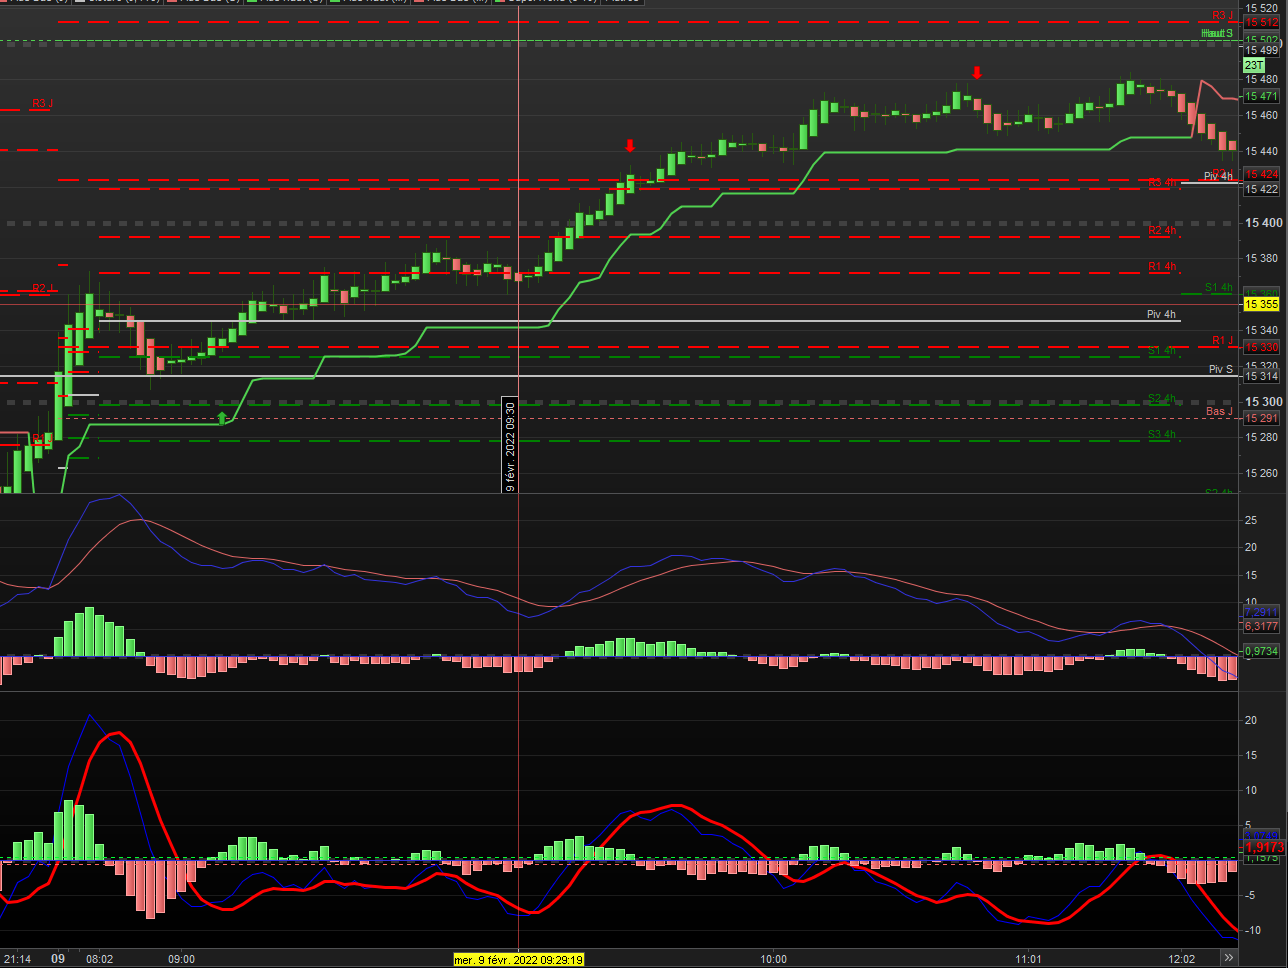Click the Piv S pivot line label

pos(1221,370)
